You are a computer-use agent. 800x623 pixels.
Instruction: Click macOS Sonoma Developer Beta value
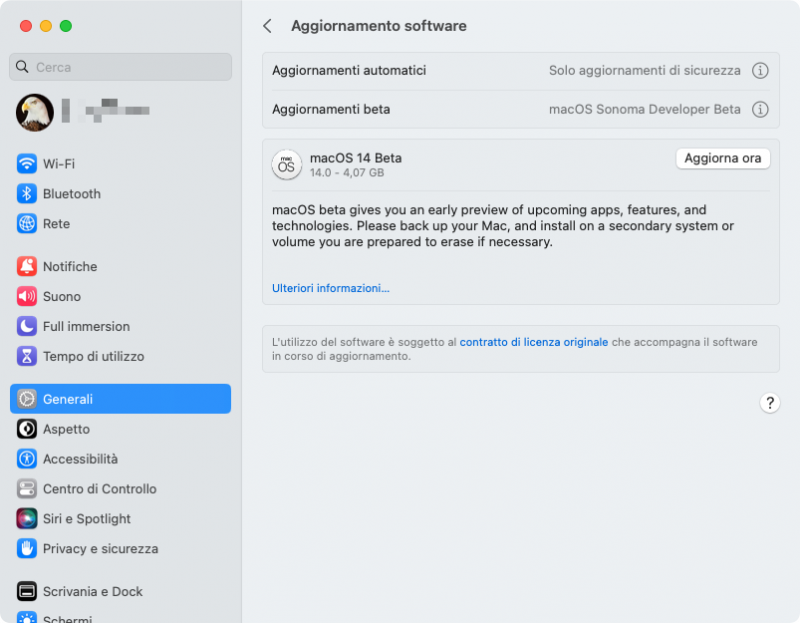[644, 109]
